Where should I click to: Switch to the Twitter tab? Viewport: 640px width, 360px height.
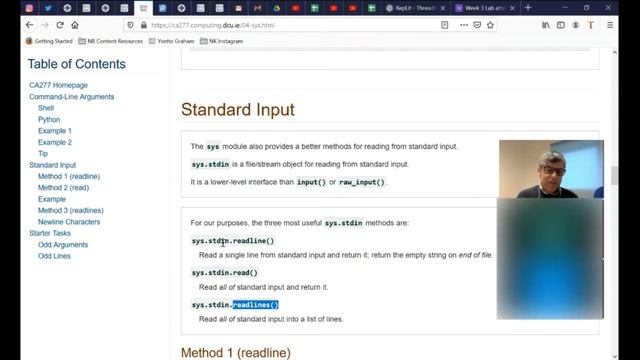coord(48,8)
